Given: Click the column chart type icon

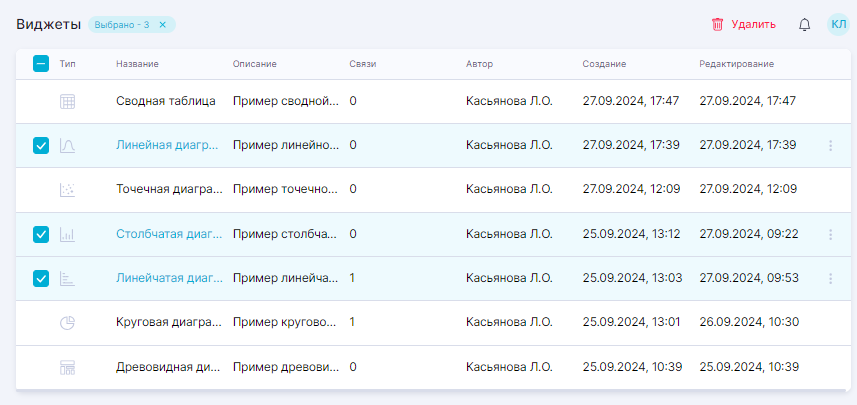Looking at the screenshot, I should coord(68,235).
